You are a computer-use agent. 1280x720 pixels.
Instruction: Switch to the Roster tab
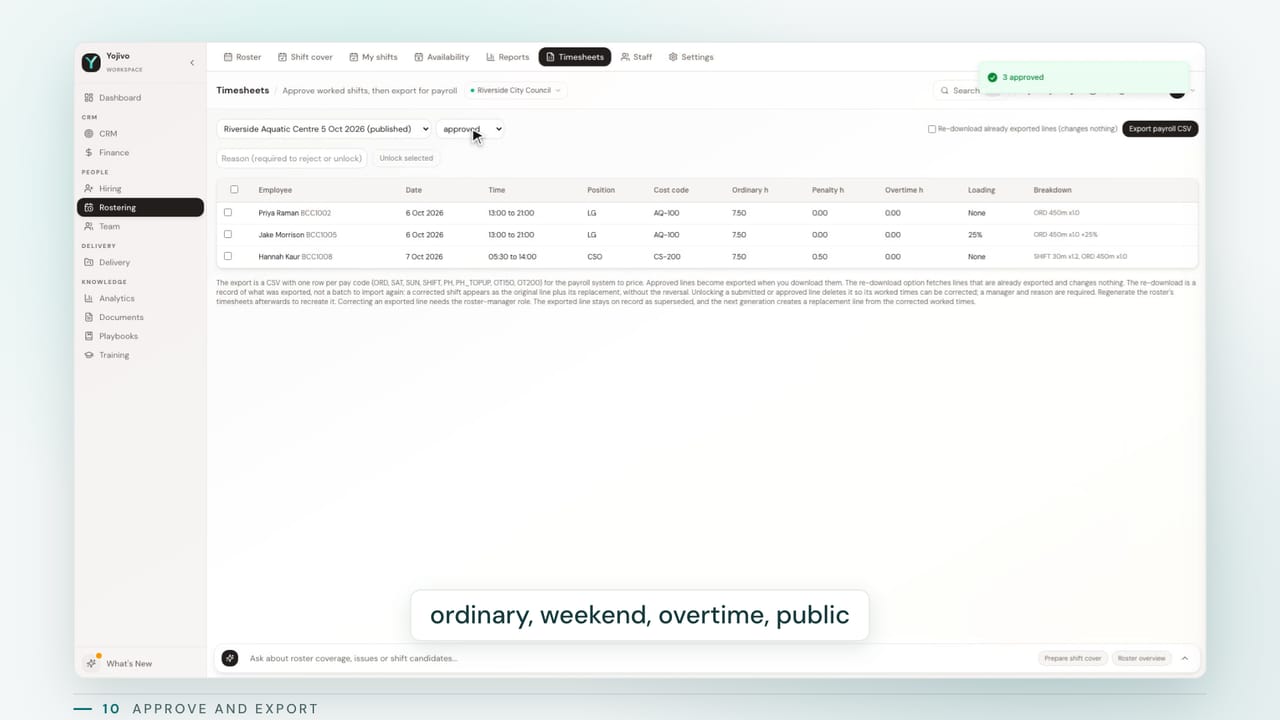(242, 57)
